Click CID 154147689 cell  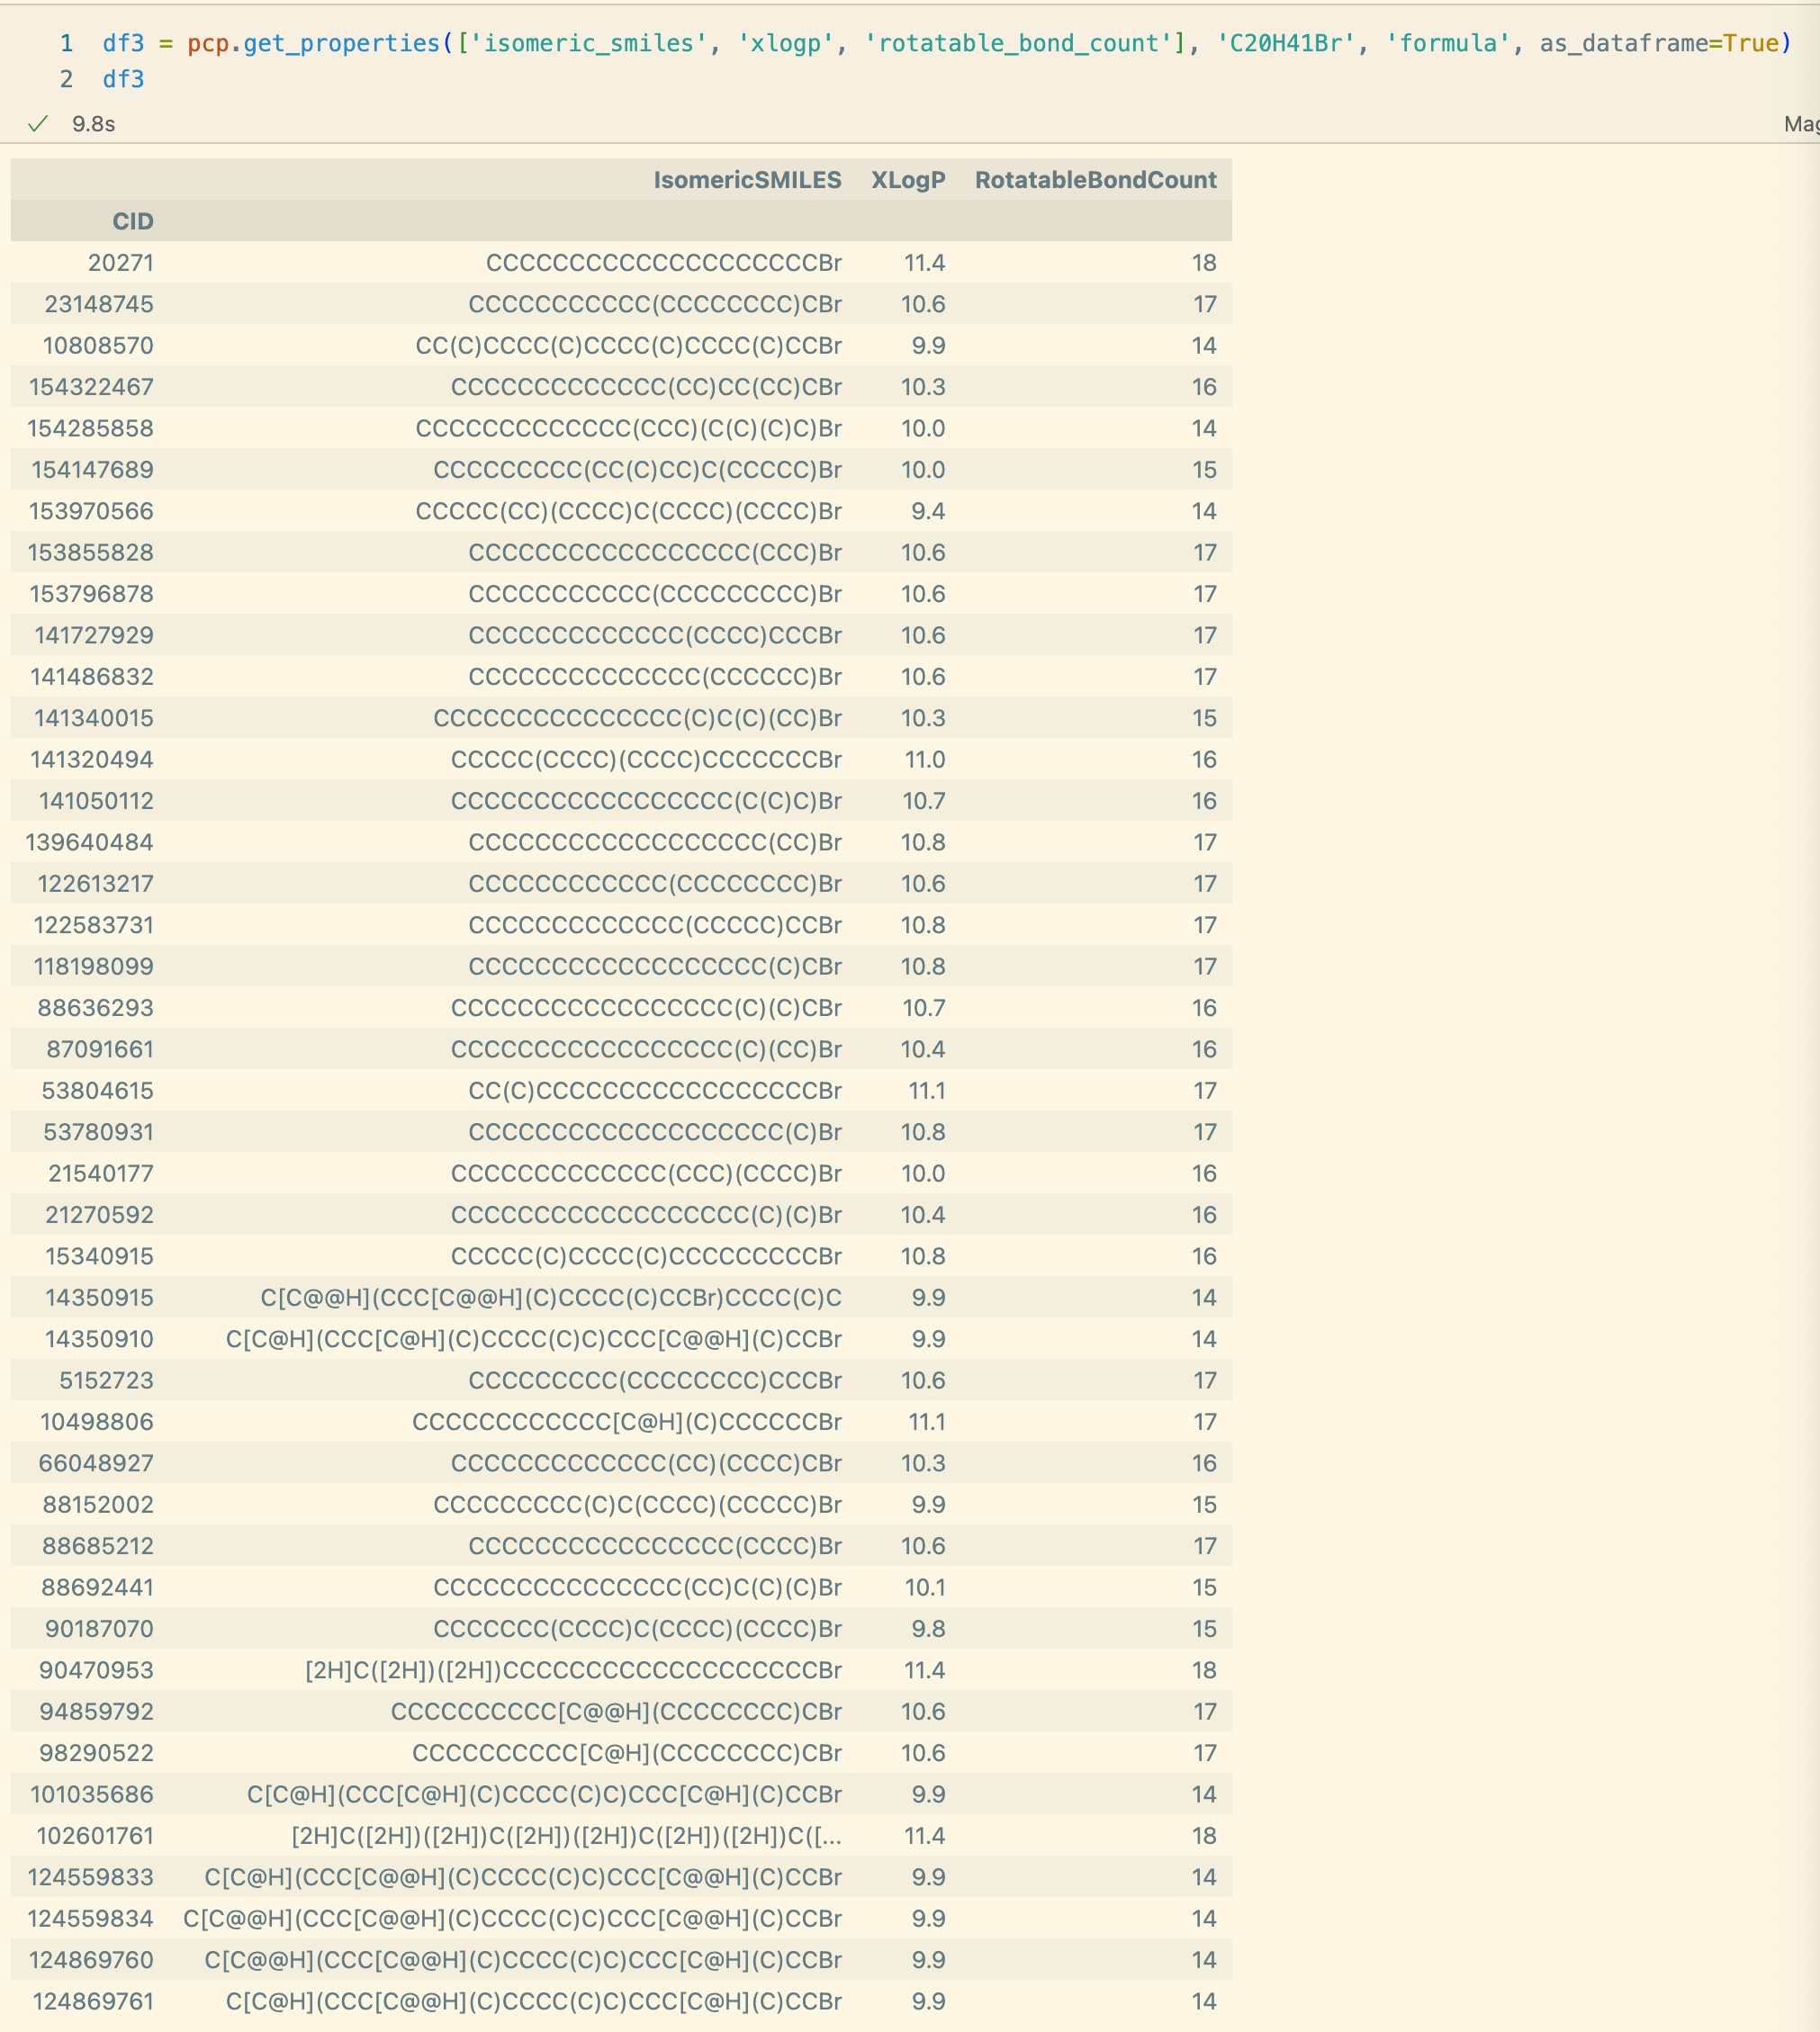92,470
